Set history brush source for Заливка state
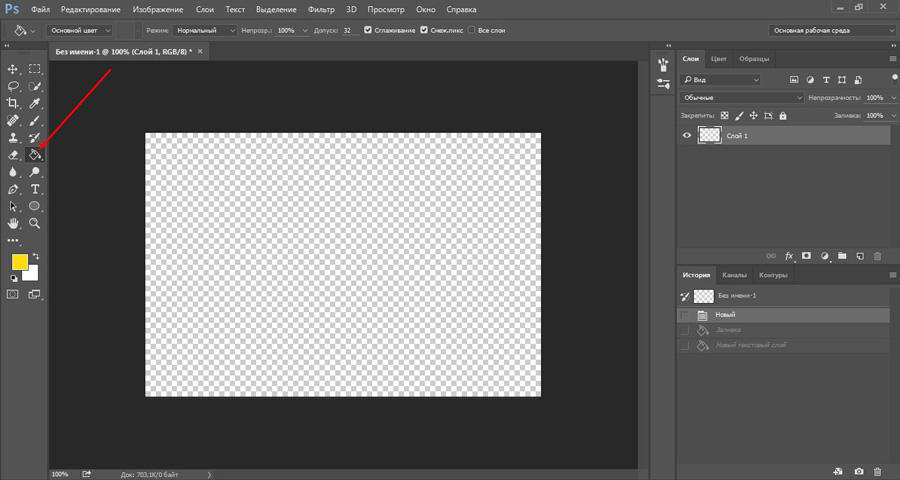Viewport: 900px width, 480px height. [x=685, y=330]
